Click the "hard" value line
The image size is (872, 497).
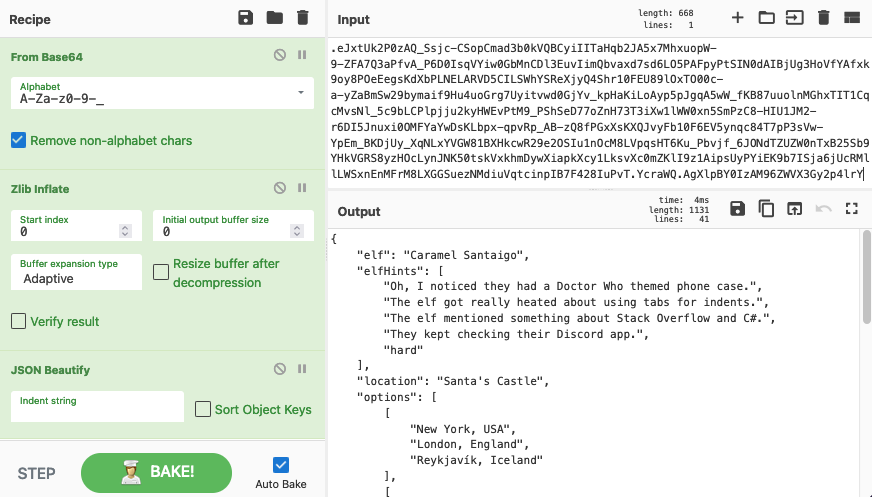[403, 350]
